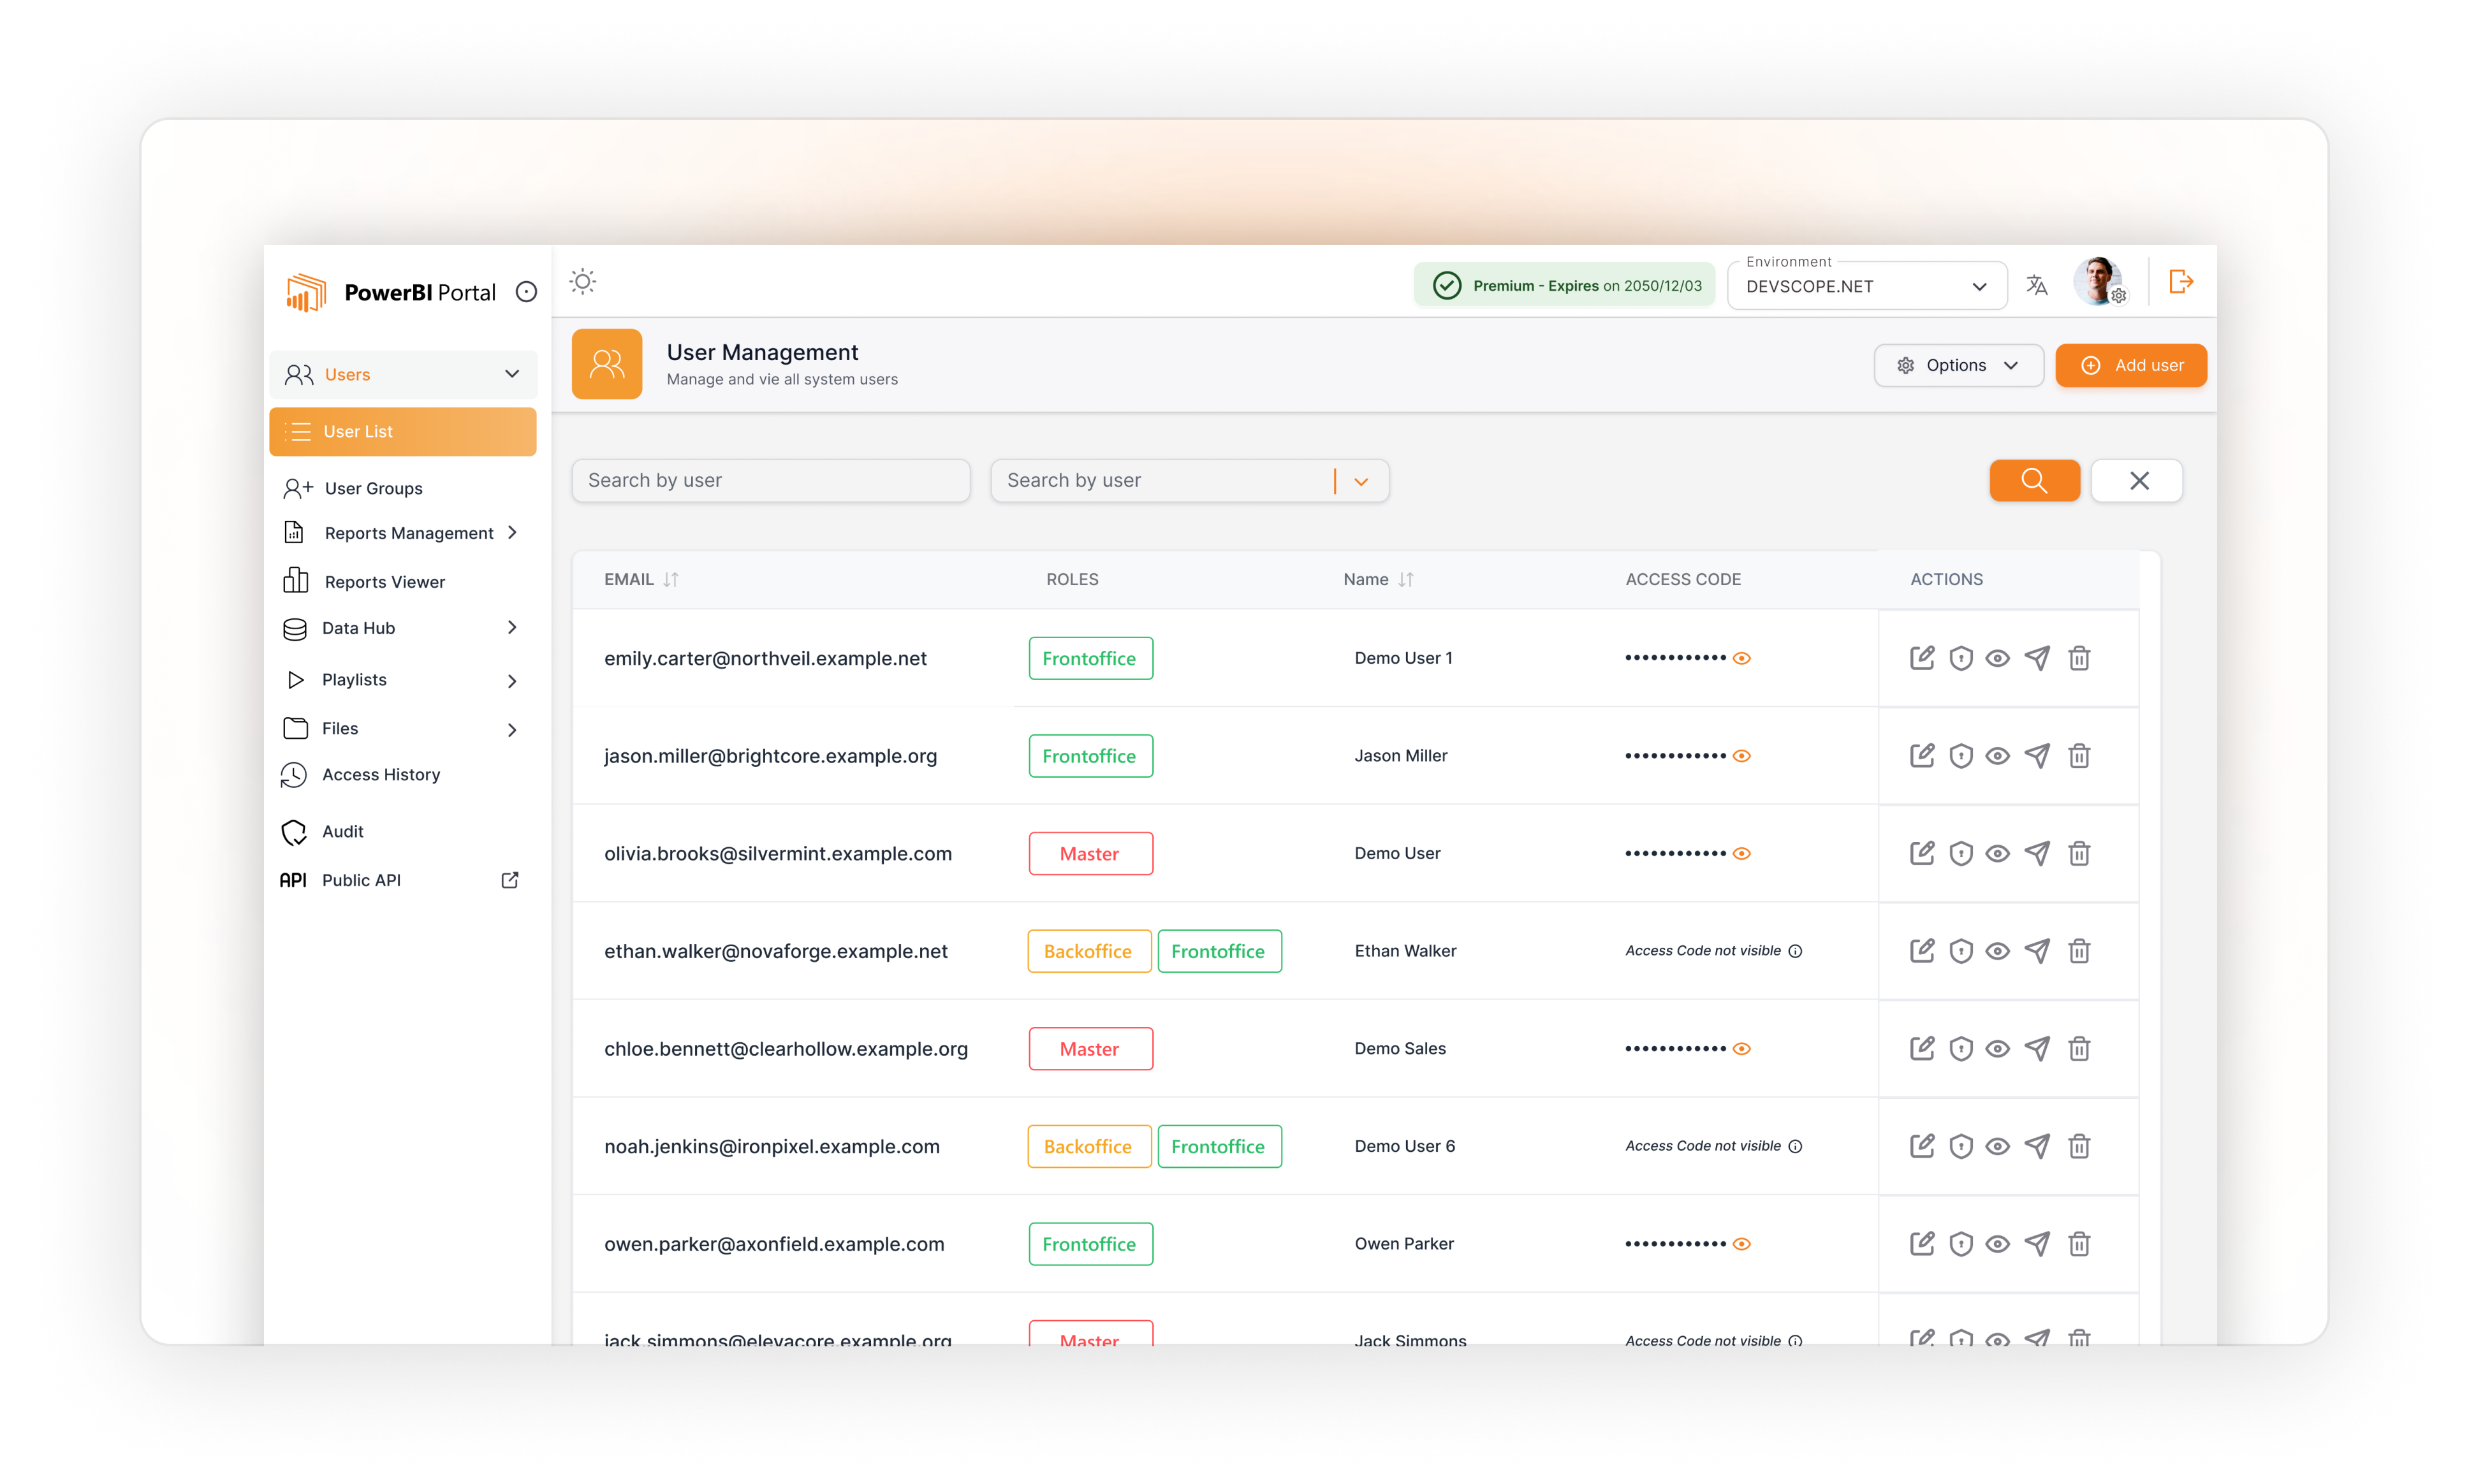This screenshot has width=2469, height=1484.
Task: Send invitation to olivia.brooks with paper plane icon
Action: (2037, 853)
